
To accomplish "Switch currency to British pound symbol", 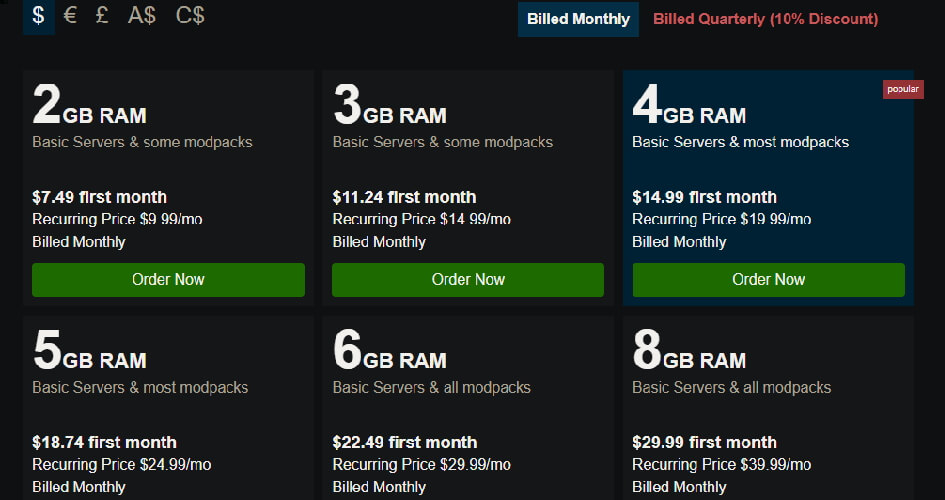I will click(x=102, y=15).
